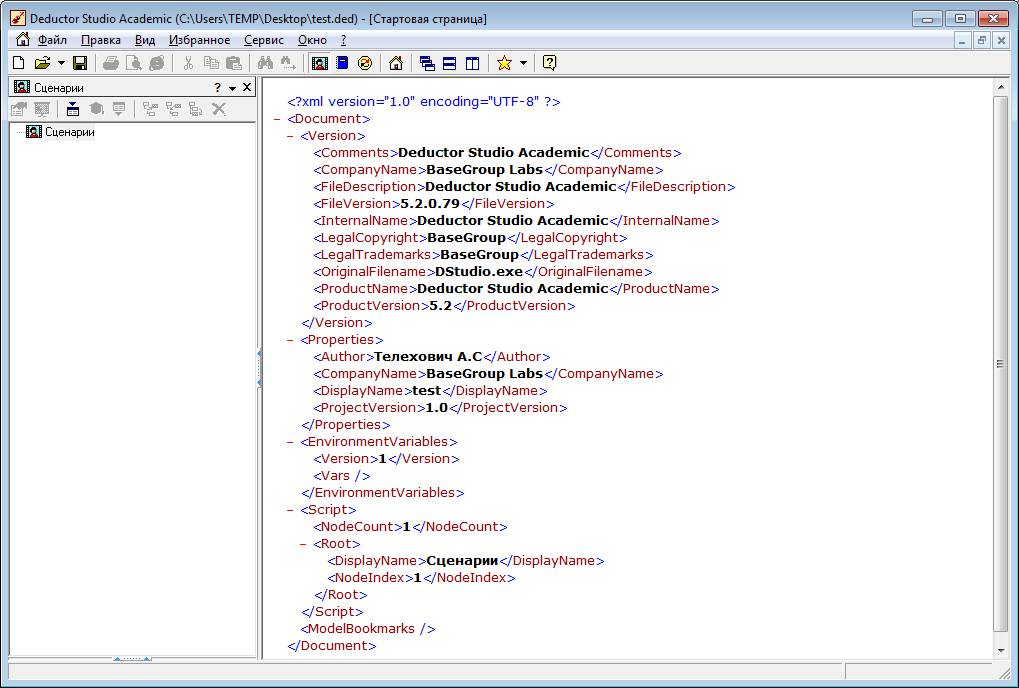
Task: Expand the open-file recent list arrow
Action: [x=61, y=63]
